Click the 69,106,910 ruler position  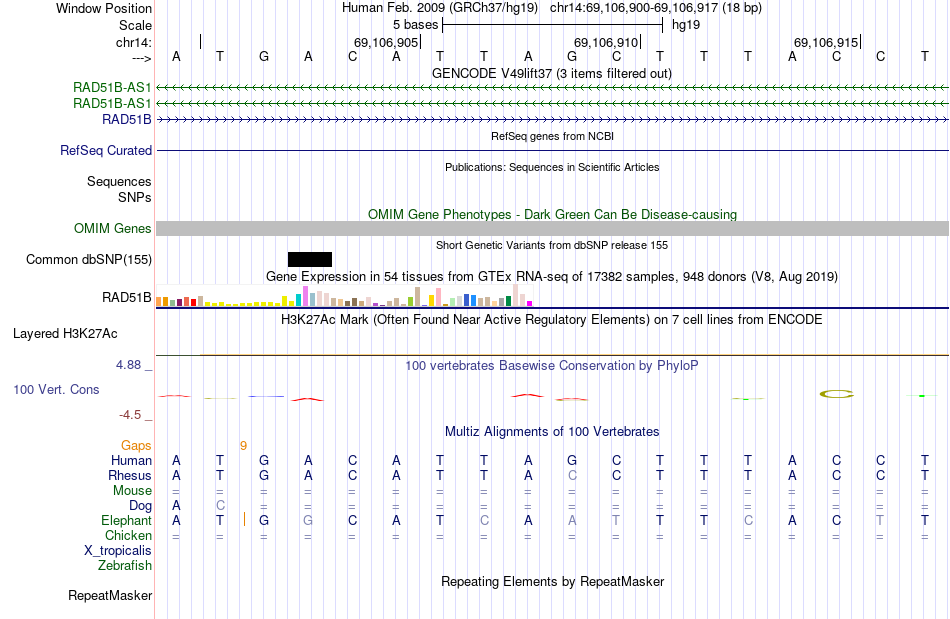[606, 42]
